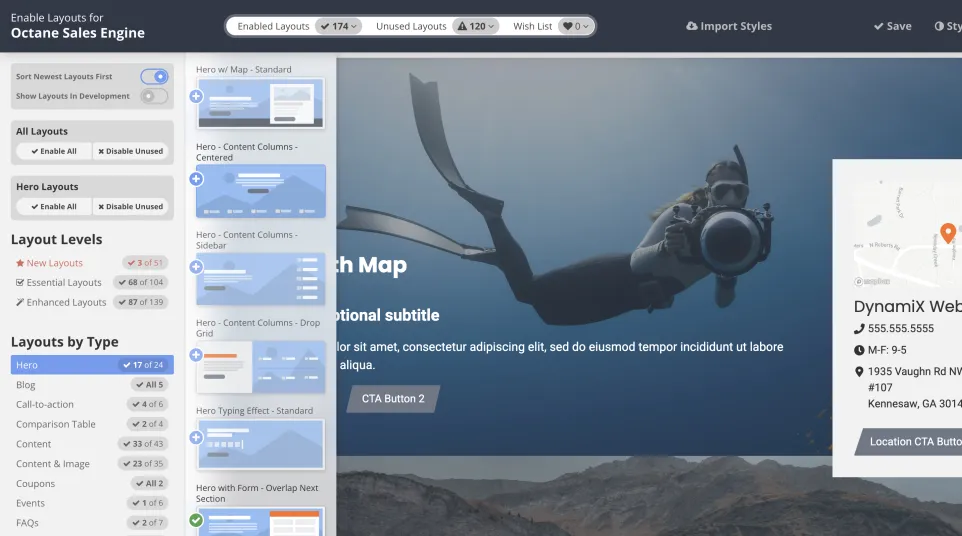Select the Events layout type
Image resolution: width=962 pixels, height=536 pixels.
[92, 503]
